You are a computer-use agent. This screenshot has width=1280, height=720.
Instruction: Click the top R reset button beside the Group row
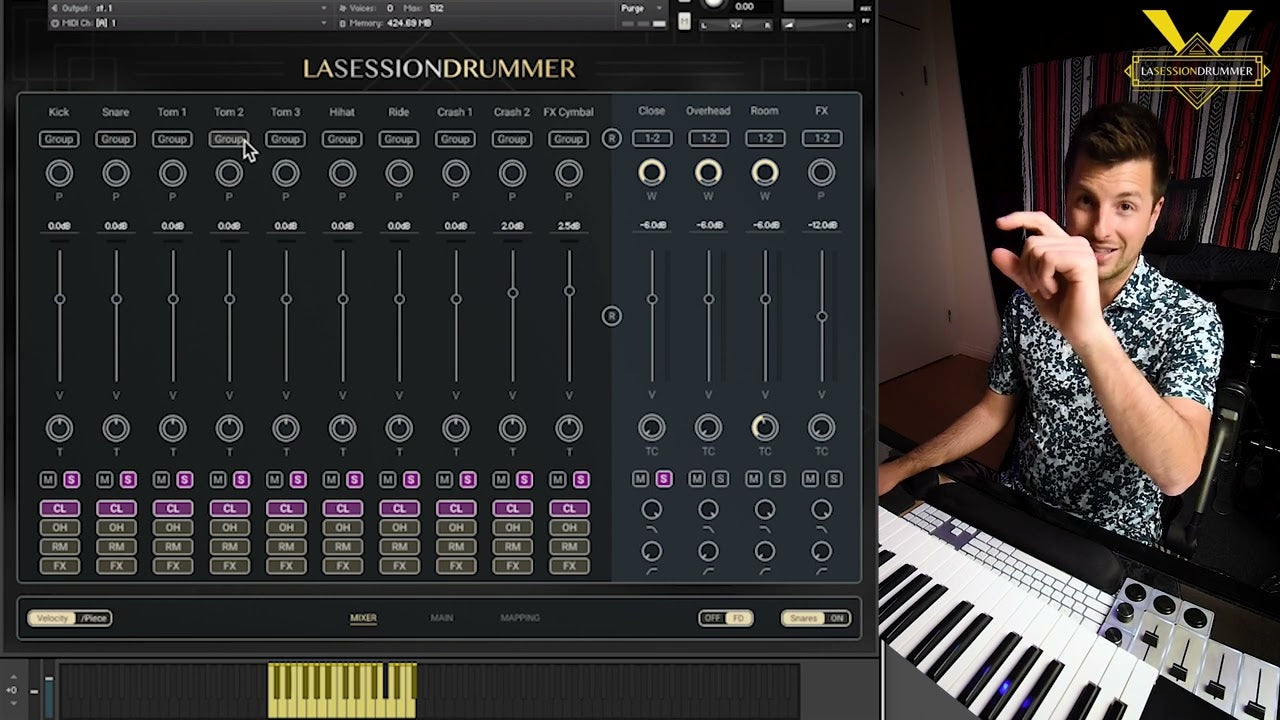[612, 139]
